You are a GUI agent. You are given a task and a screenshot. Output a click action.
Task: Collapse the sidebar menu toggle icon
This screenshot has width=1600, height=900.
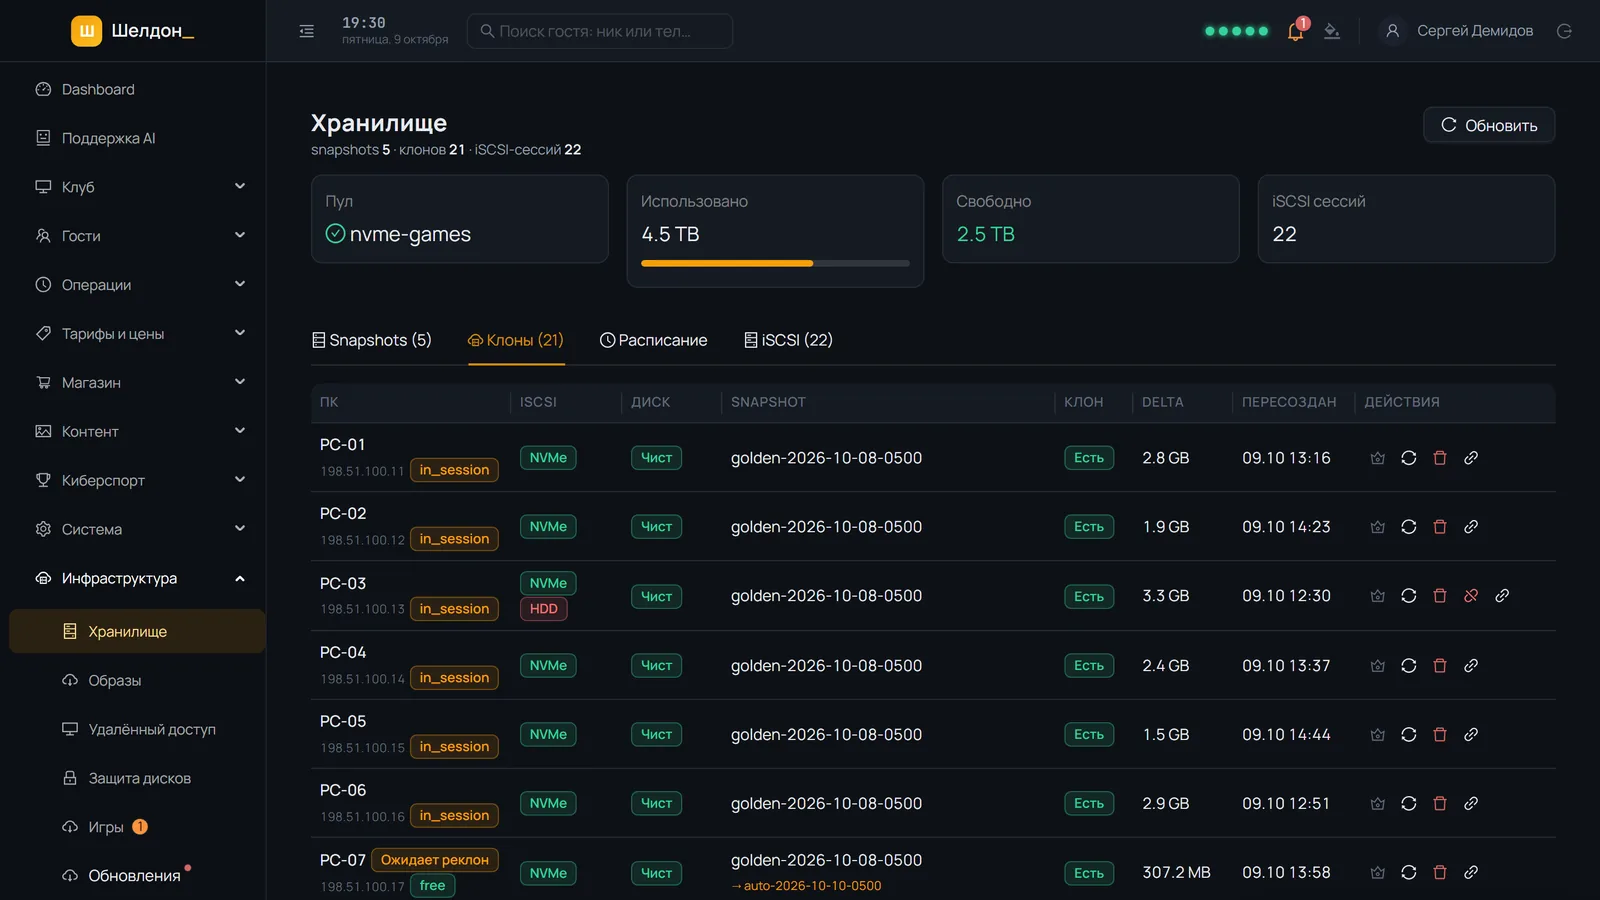pyautogui.click(x=307, y=31)
